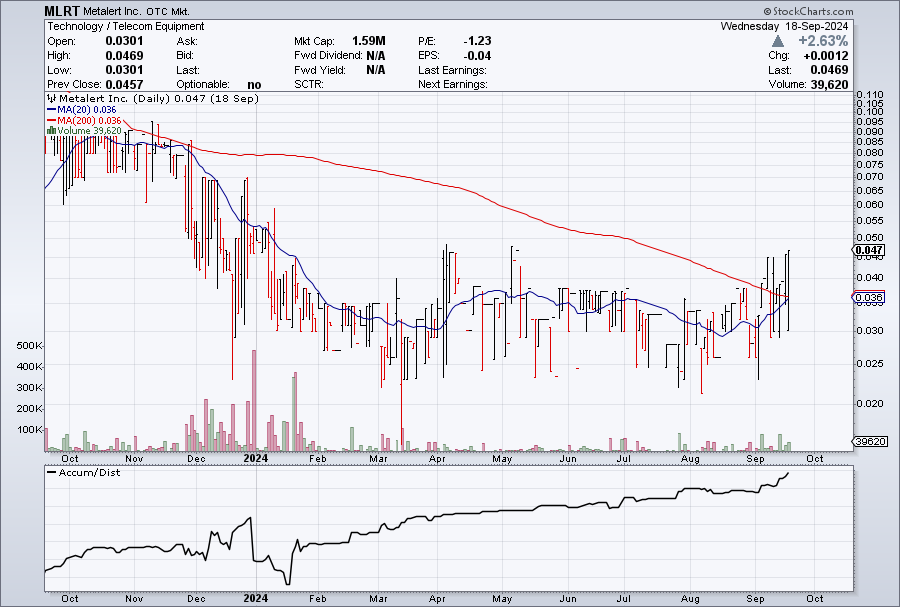Click the Low value 0.0301
Screen dimensions: 900x607
(125, 70)
